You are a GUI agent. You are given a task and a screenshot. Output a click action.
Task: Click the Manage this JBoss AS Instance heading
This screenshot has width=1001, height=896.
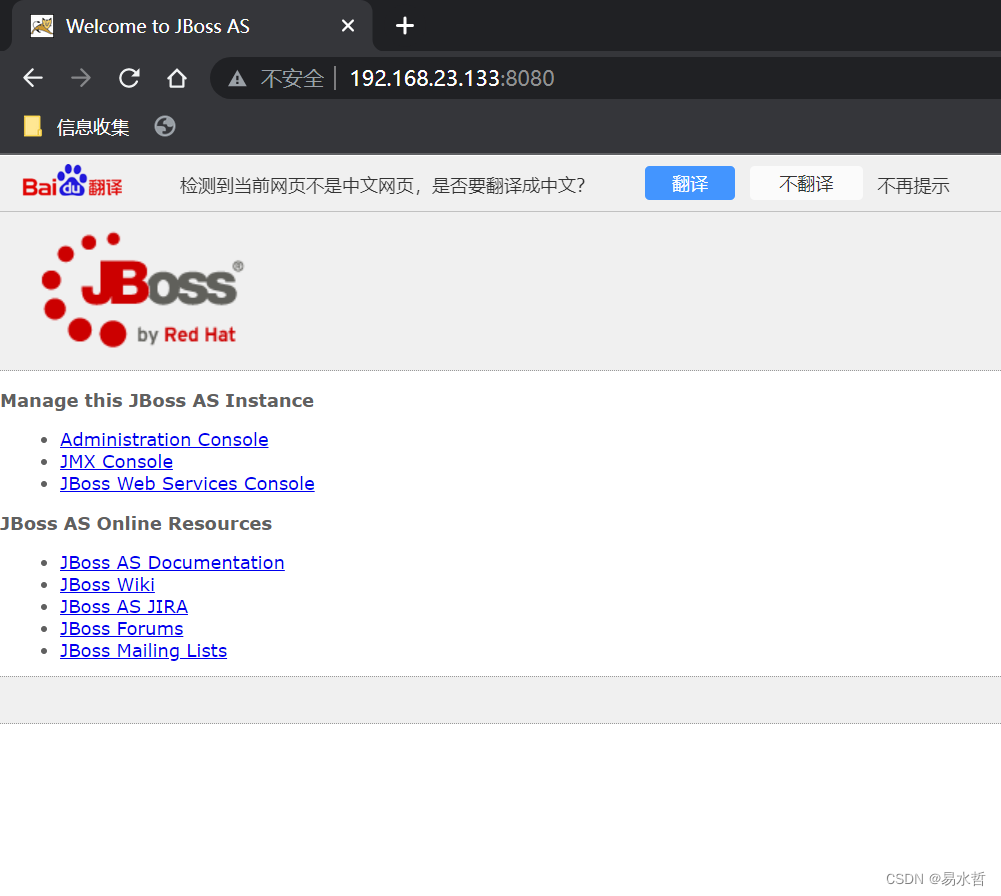[x=157, y=401]
